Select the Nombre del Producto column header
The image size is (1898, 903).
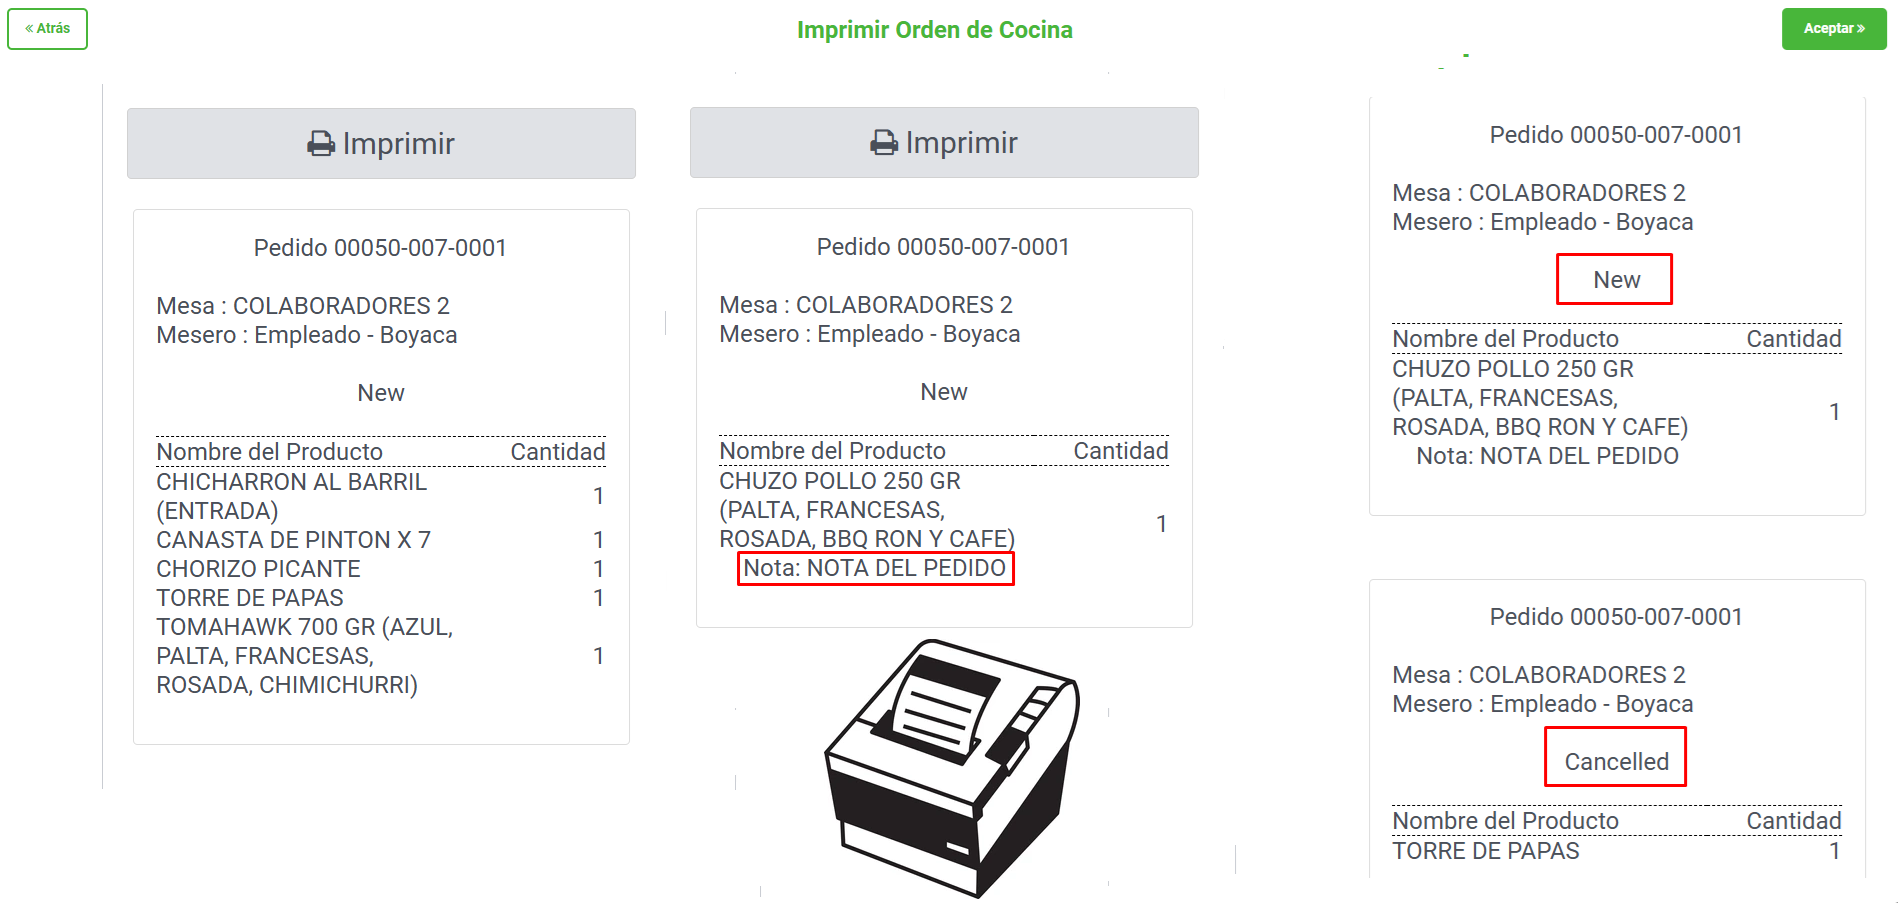271,451
